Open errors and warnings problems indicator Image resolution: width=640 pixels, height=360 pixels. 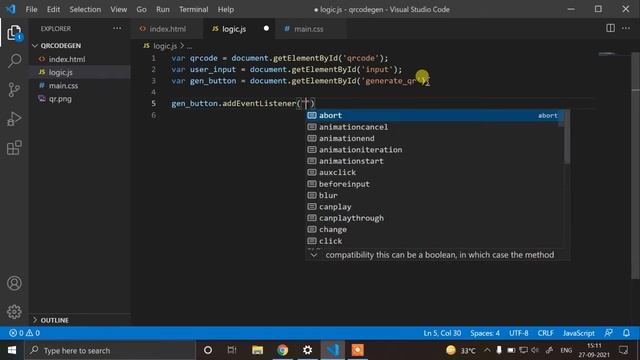point(24,333)
